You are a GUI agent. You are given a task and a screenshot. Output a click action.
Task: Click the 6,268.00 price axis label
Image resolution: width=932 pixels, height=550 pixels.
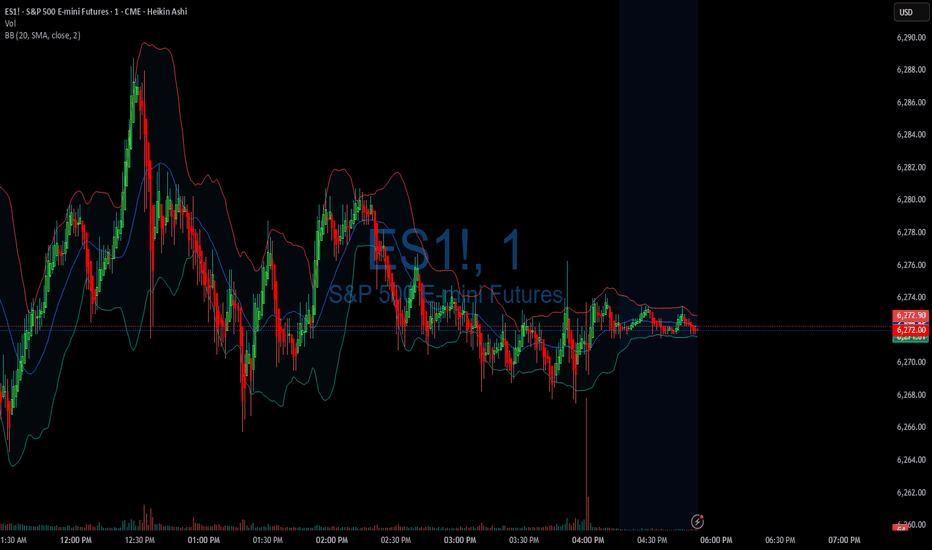pyautogui.click(x=911, y=394)
